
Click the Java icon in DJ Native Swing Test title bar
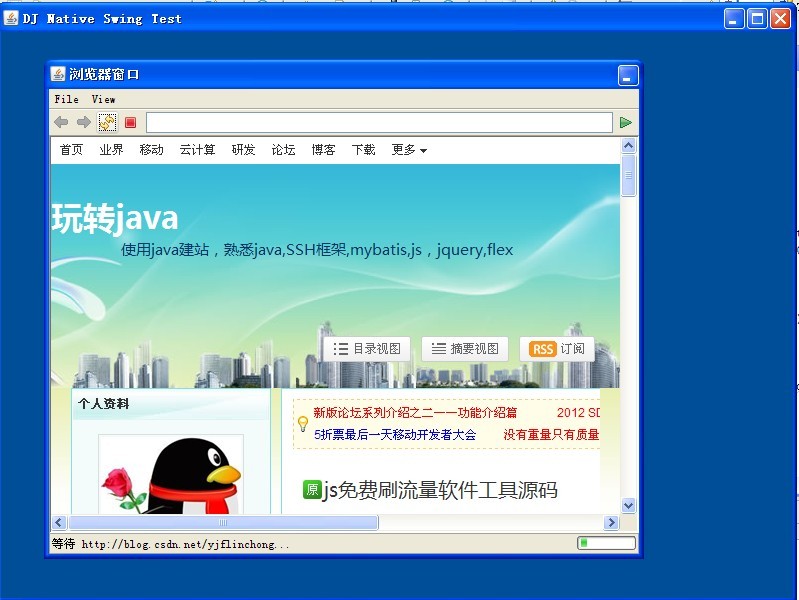[x=11, y=18]
